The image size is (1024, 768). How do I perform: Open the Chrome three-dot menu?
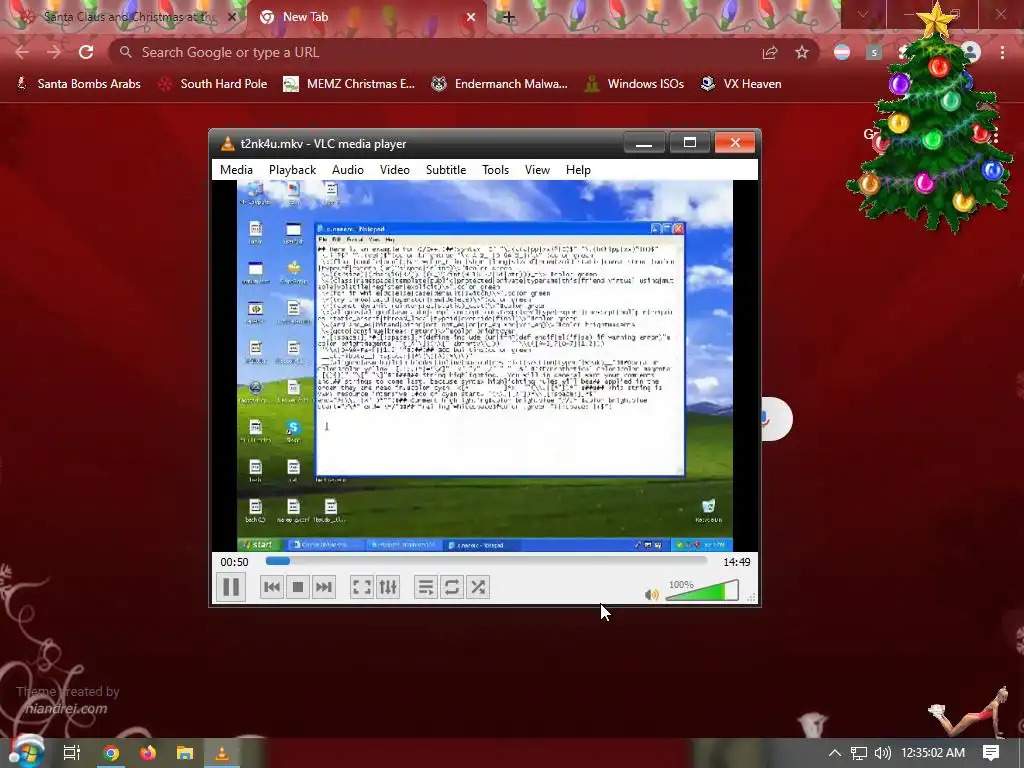coord(1002,53)
